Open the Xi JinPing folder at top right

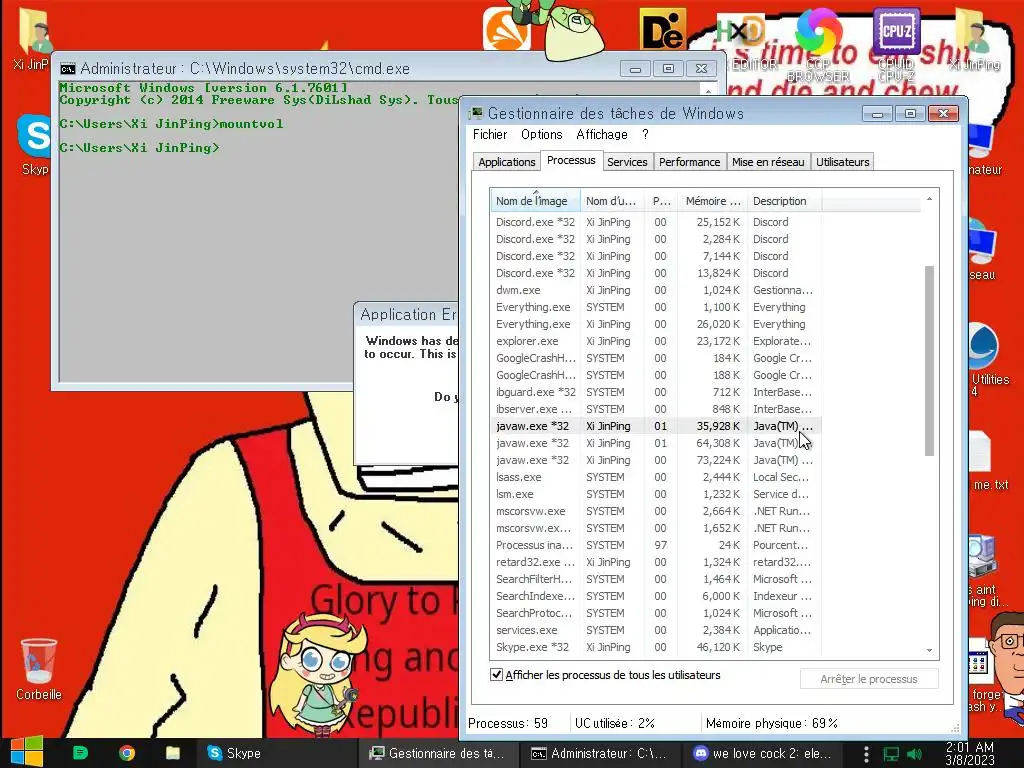[x=974, y=39]
